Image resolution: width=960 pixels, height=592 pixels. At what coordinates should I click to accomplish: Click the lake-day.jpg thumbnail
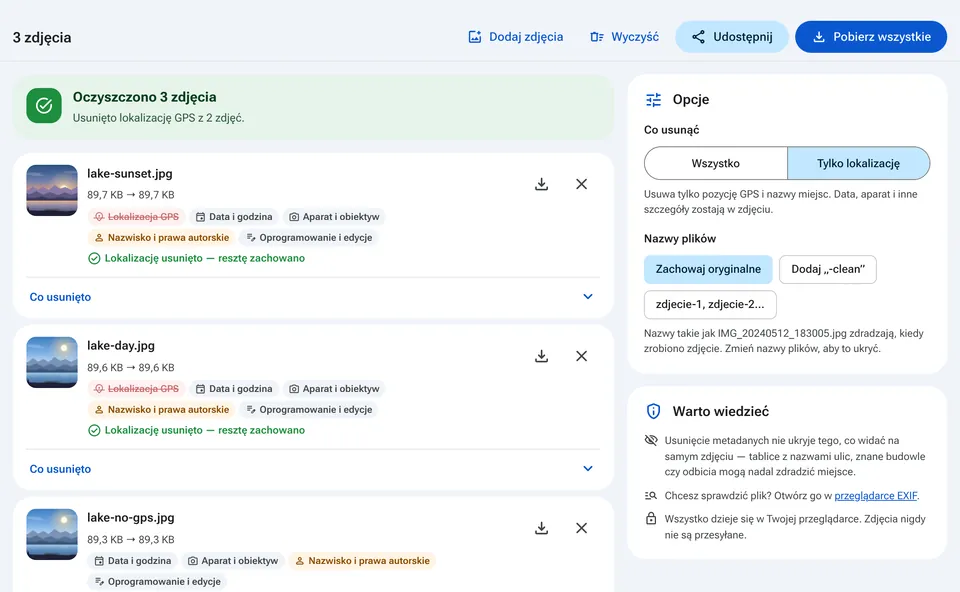click(x=52, y=362)
